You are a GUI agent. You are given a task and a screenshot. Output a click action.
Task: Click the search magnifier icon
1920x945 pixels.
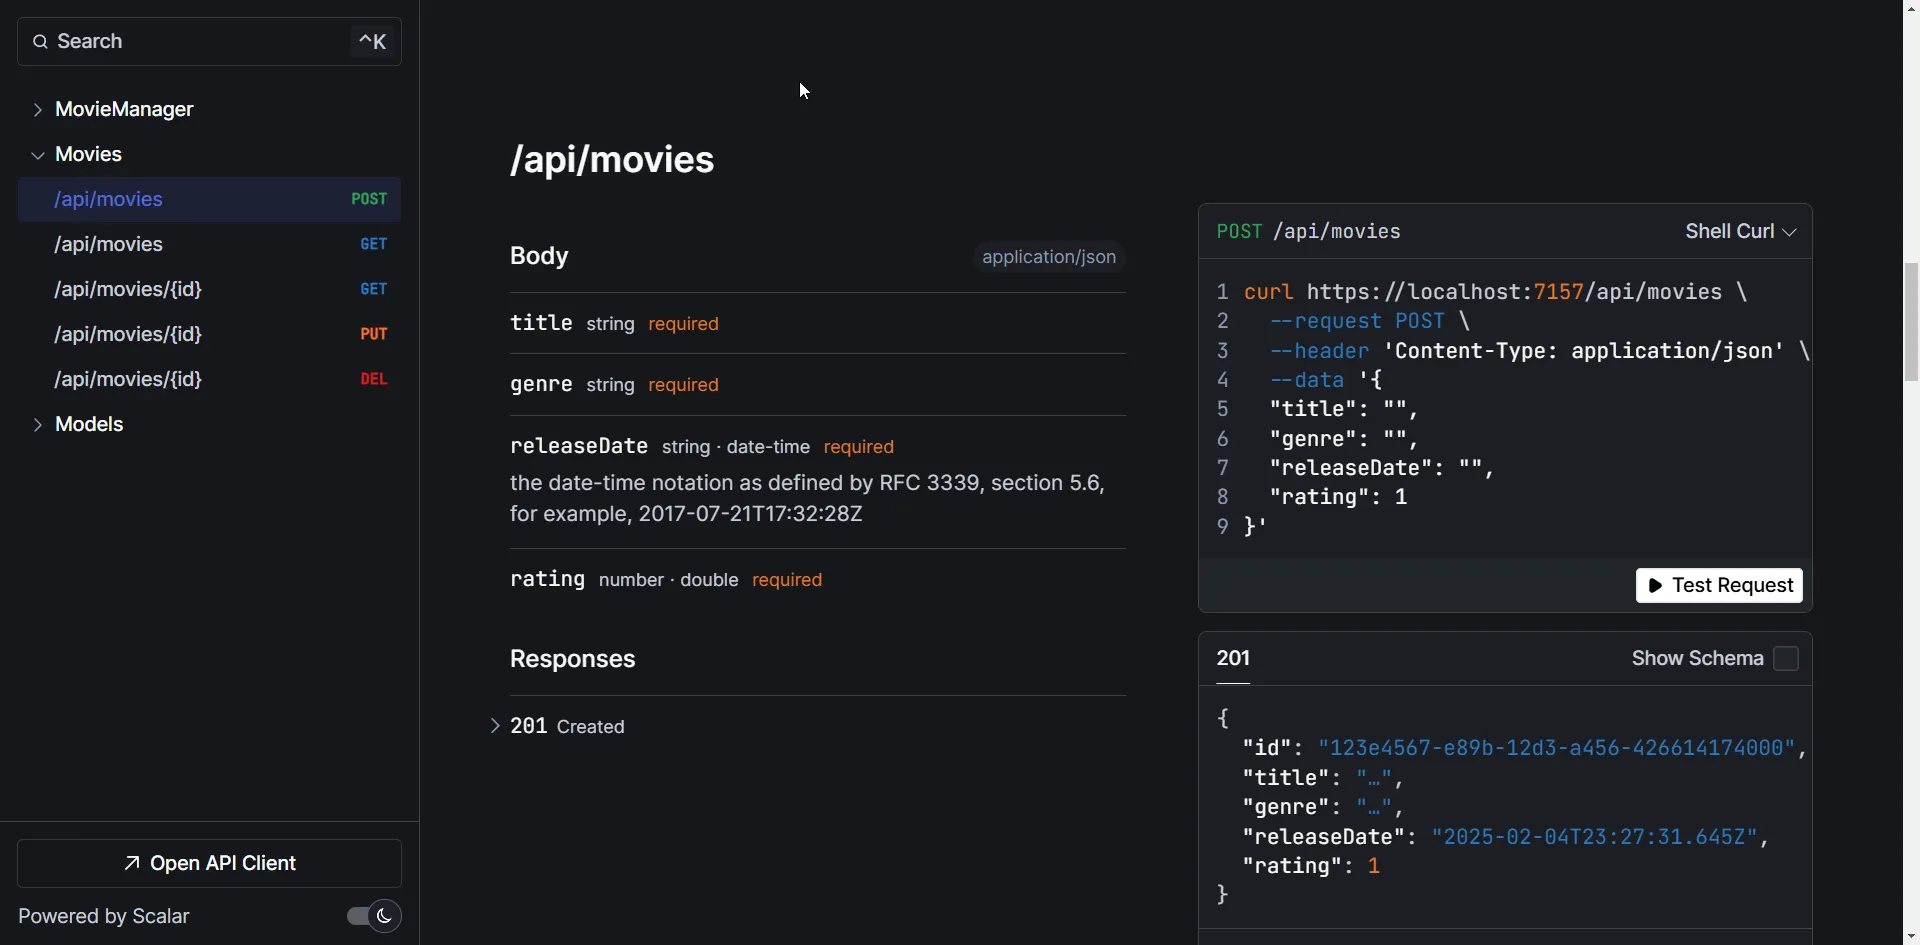(x=40, y=42)
